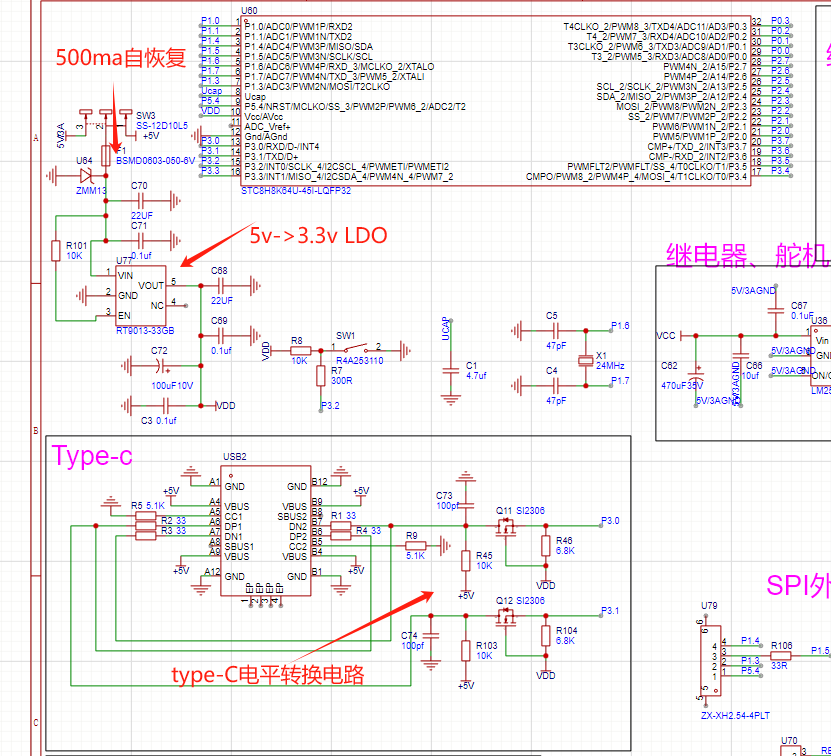Viewport: 831px width, 756px height.
Task: Click the R5 5.1K resistor label
Action: tap(148, 506)
